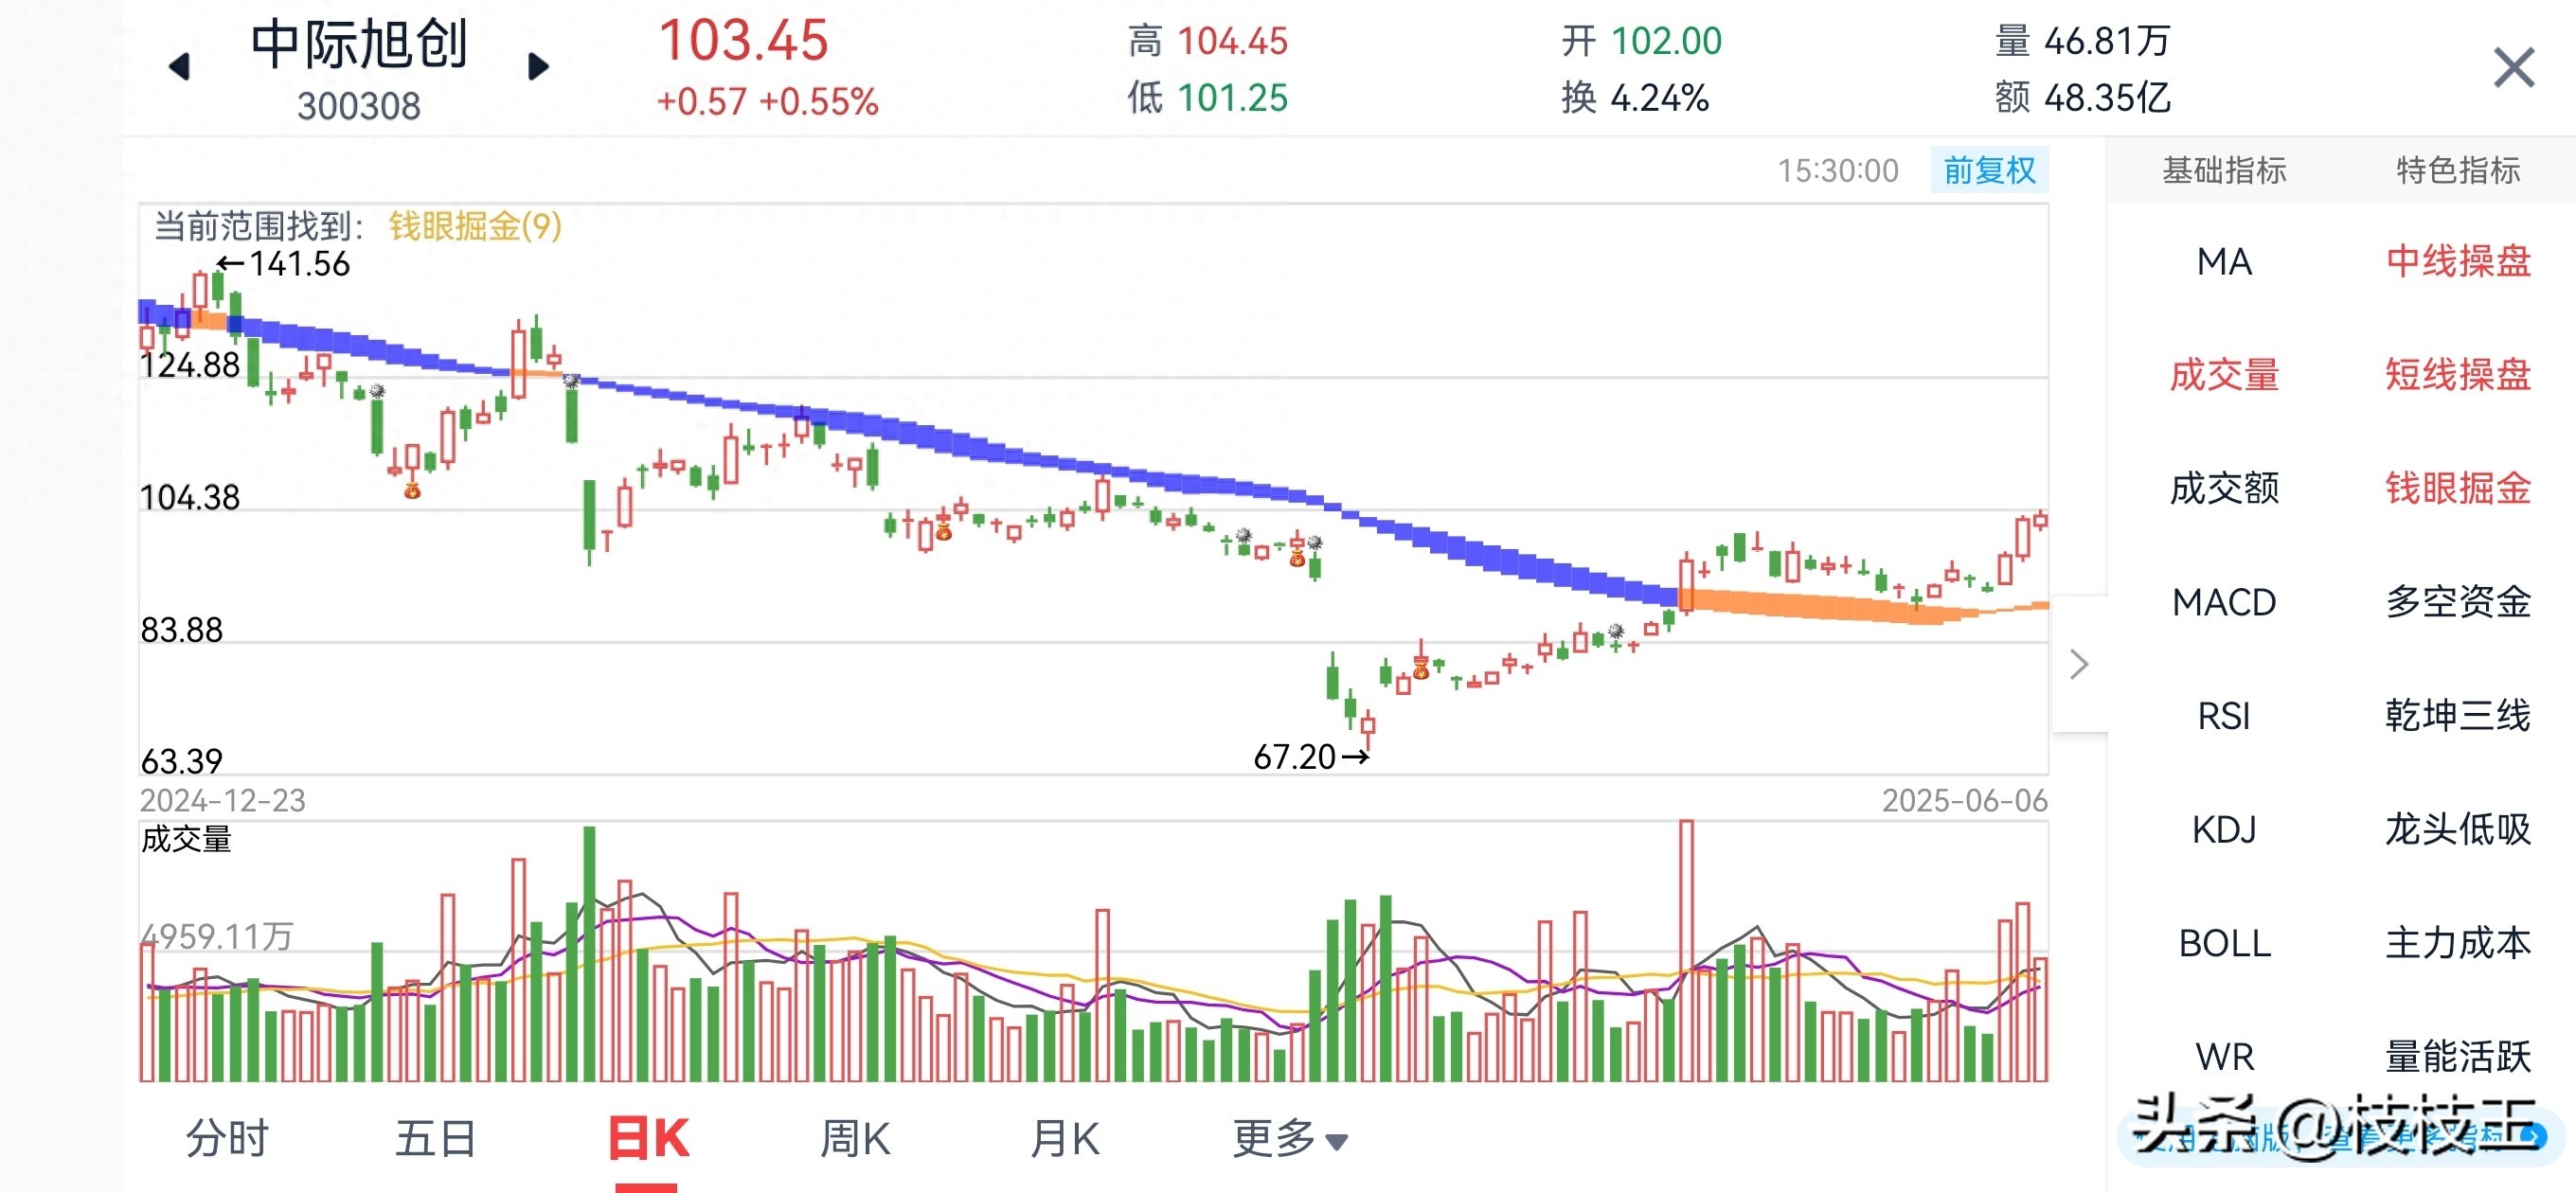Screen dimensions: 2576x1193
Task: Select the MACD indicator
Action: [2224, 602]
